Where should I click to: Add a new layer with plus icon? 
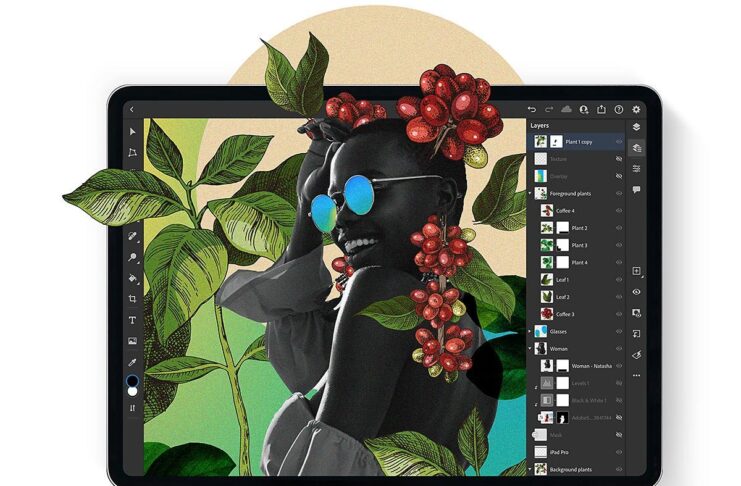(637, 271)
